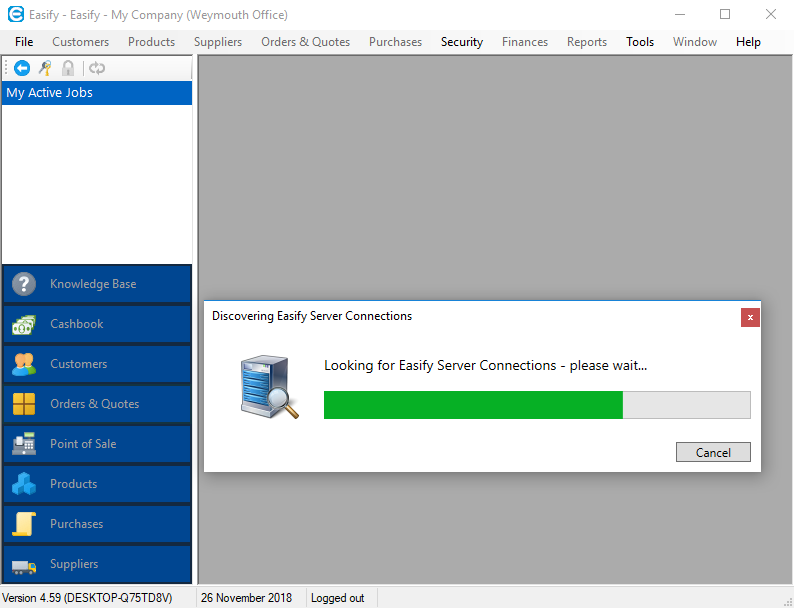
Task: Open the Finances menu
Action: 525,42
